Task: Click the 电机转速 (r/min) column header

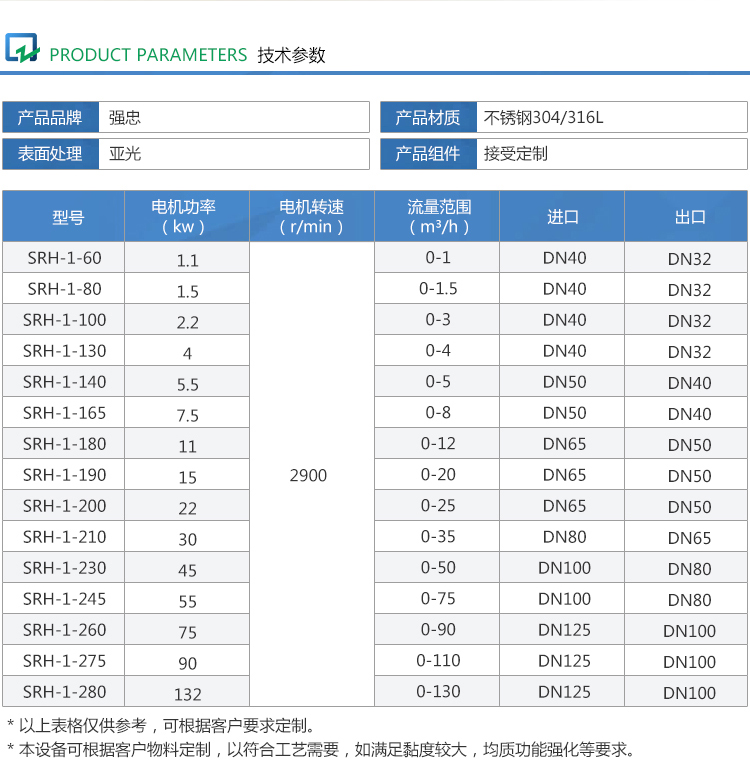Action: [x=312, y=216]
